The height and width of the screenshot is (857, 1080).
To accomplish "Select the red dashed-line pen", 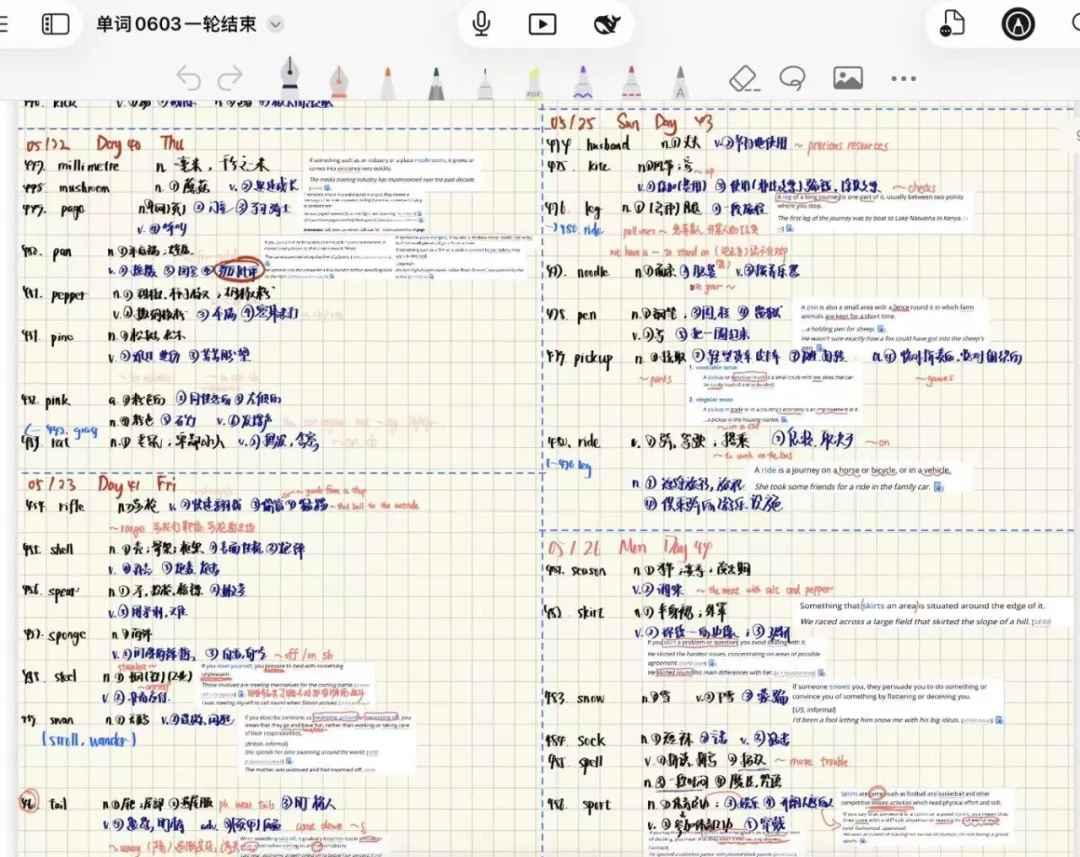I will 631,83.
